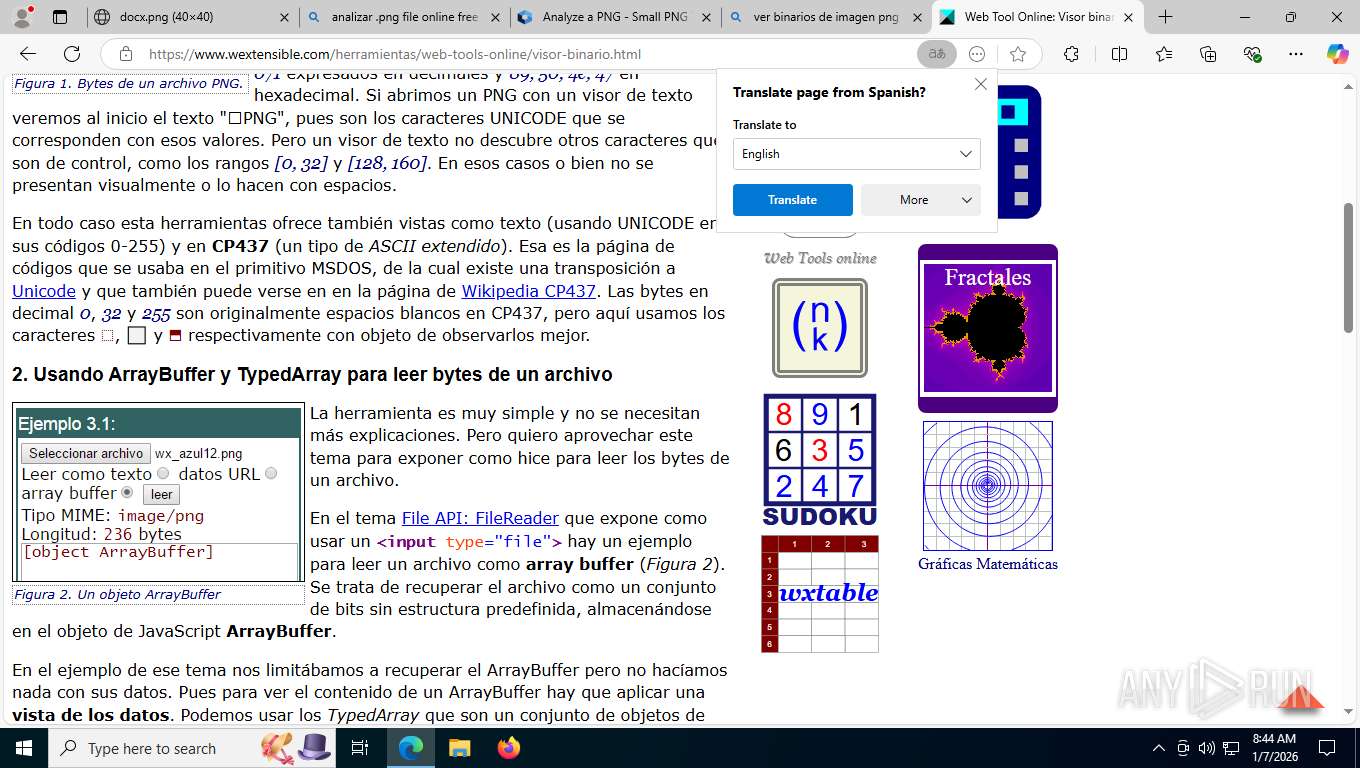Select 'Leer como texto' radio button
This screenshot has width=1360, height=768.
[x=163, y=473]
